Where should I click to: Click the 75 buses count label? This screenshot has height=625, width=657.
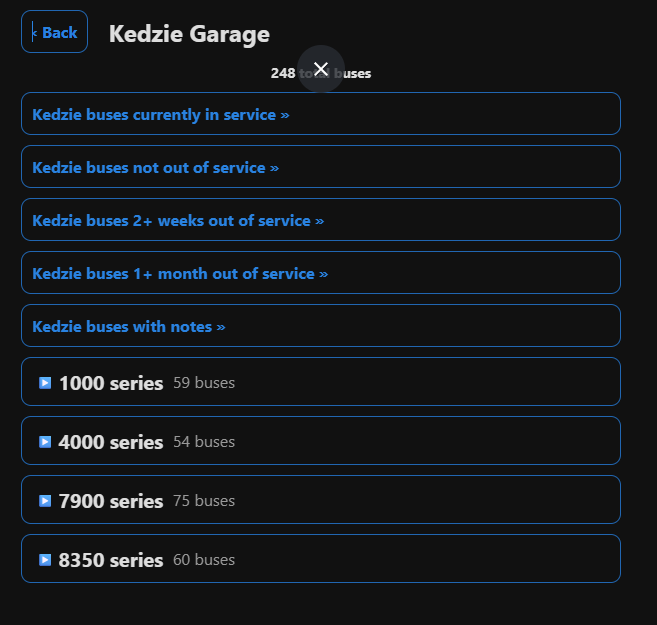point(204,501)
